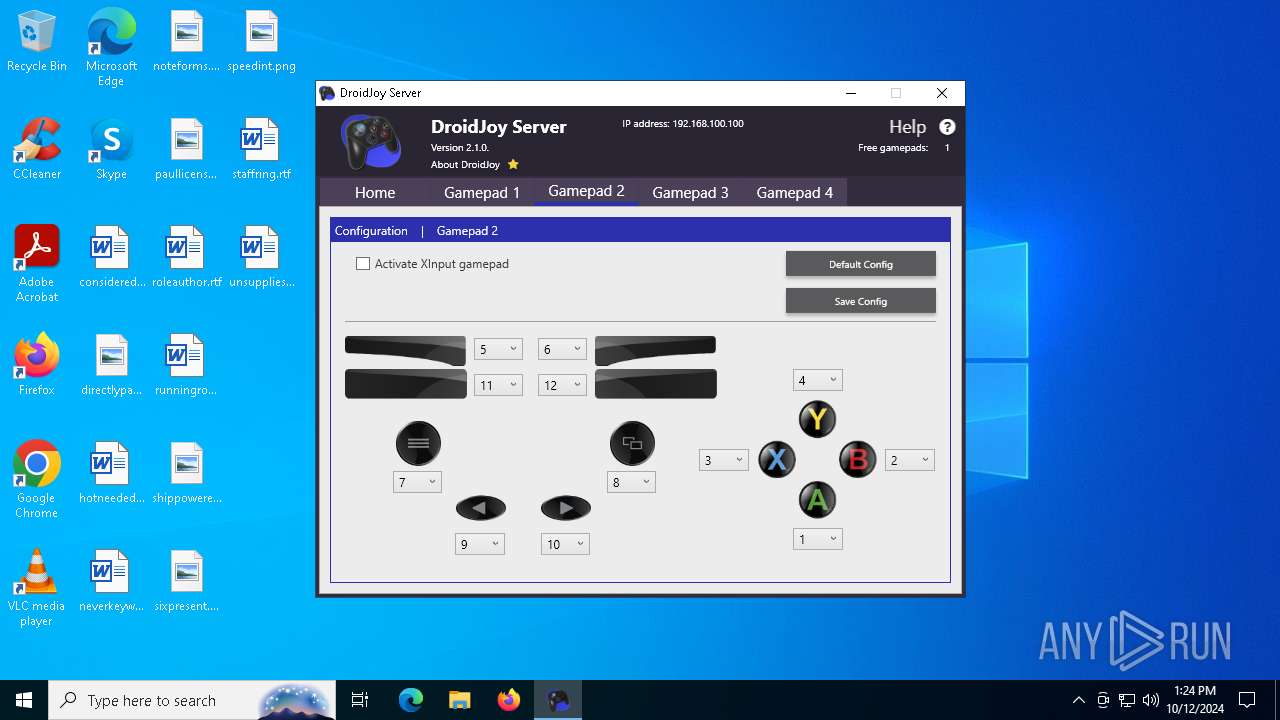Screen dimensions: 1280x720
Task: Open the A button dropdown showing 1
Action: pyautogui.click(x=818, y=539)
